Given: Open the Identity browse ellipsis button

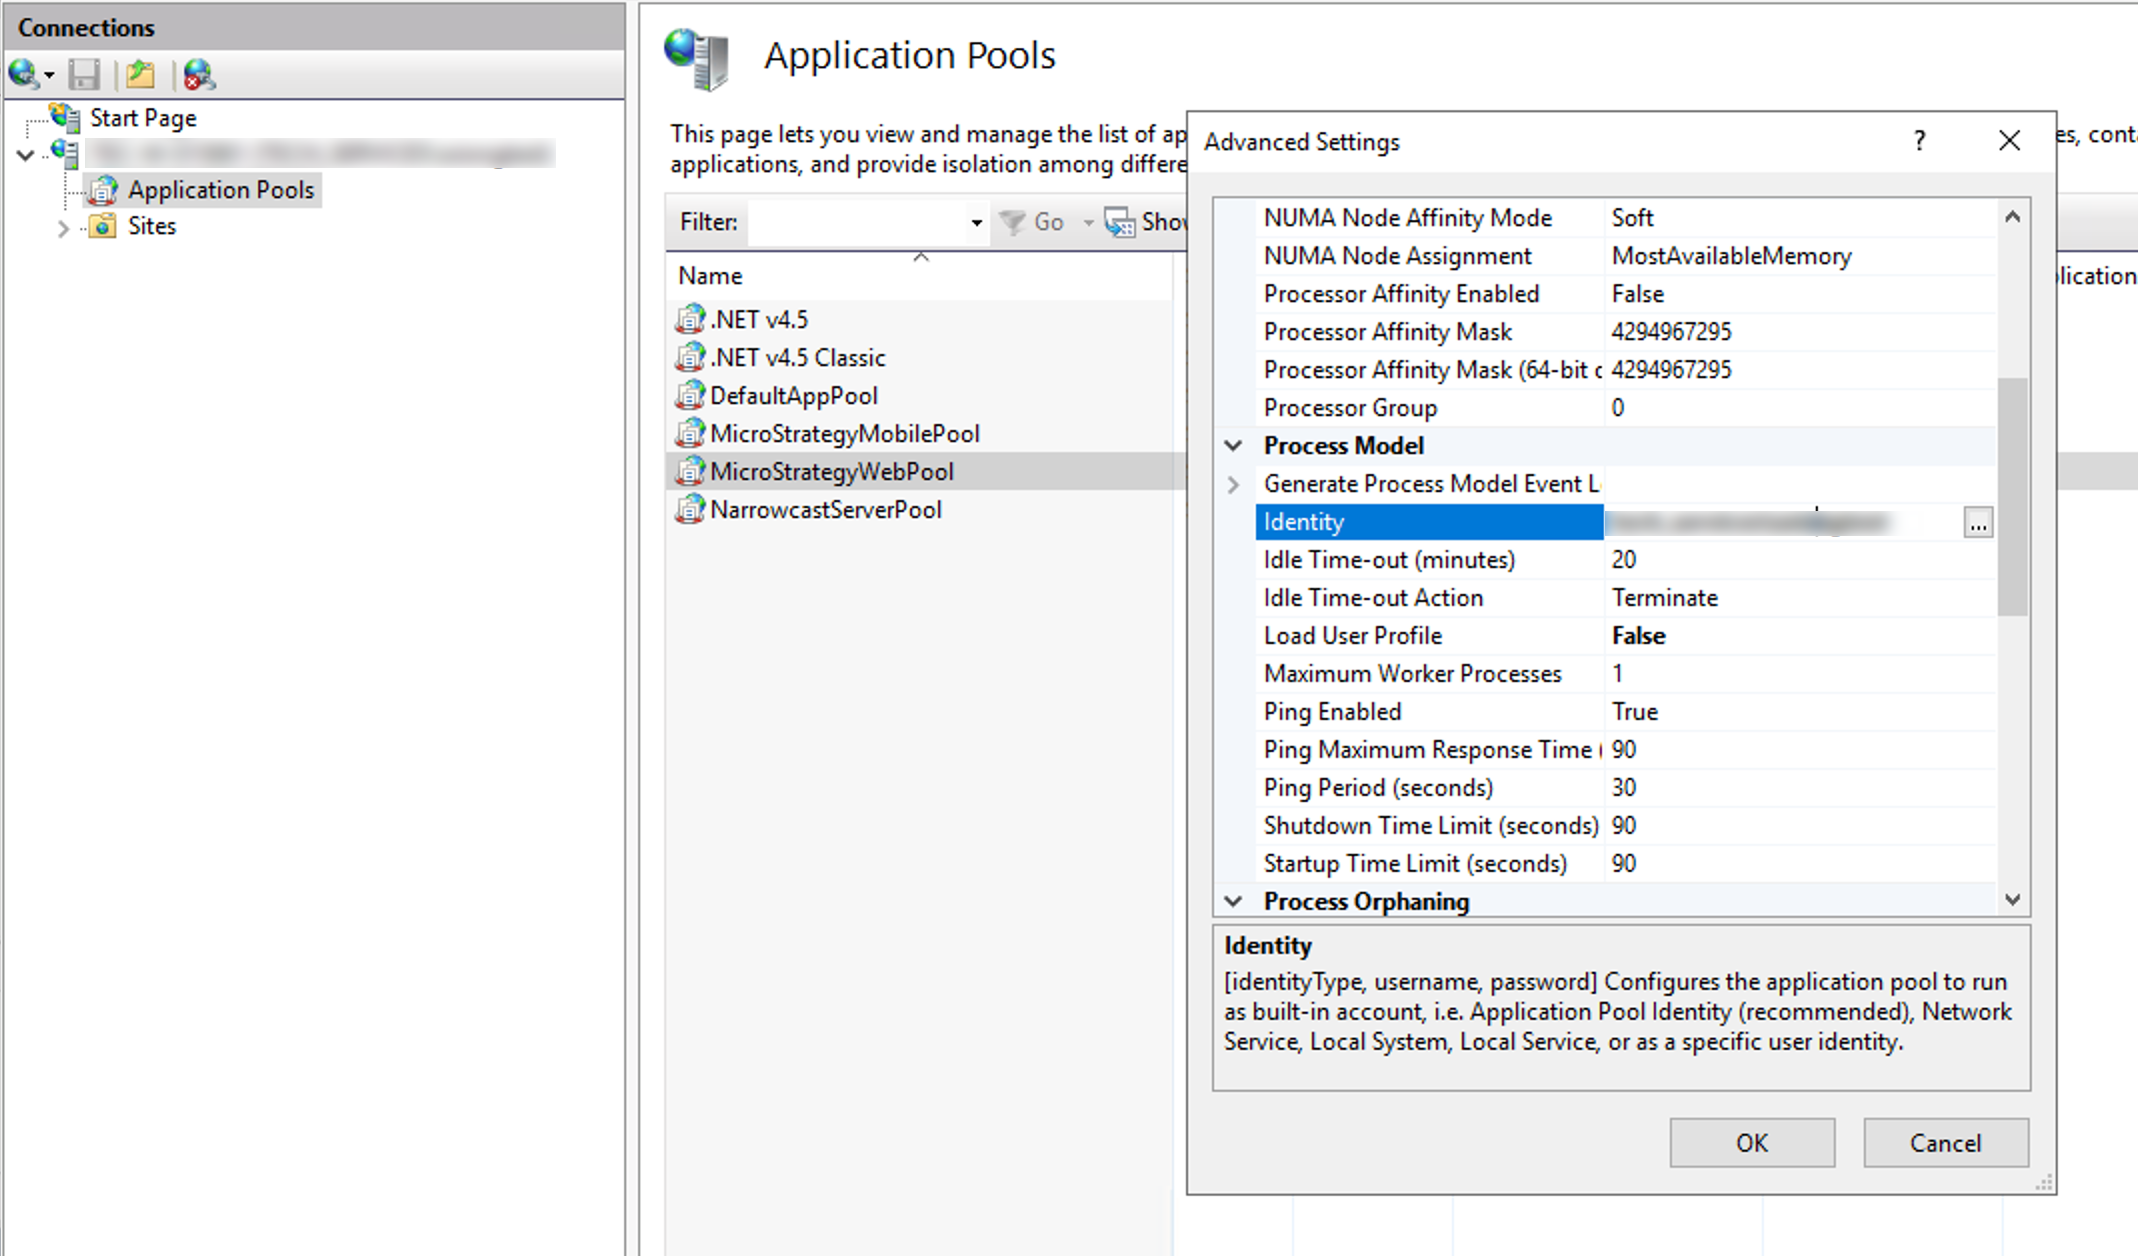Looking at the screenshot, I should (1978, 521).
